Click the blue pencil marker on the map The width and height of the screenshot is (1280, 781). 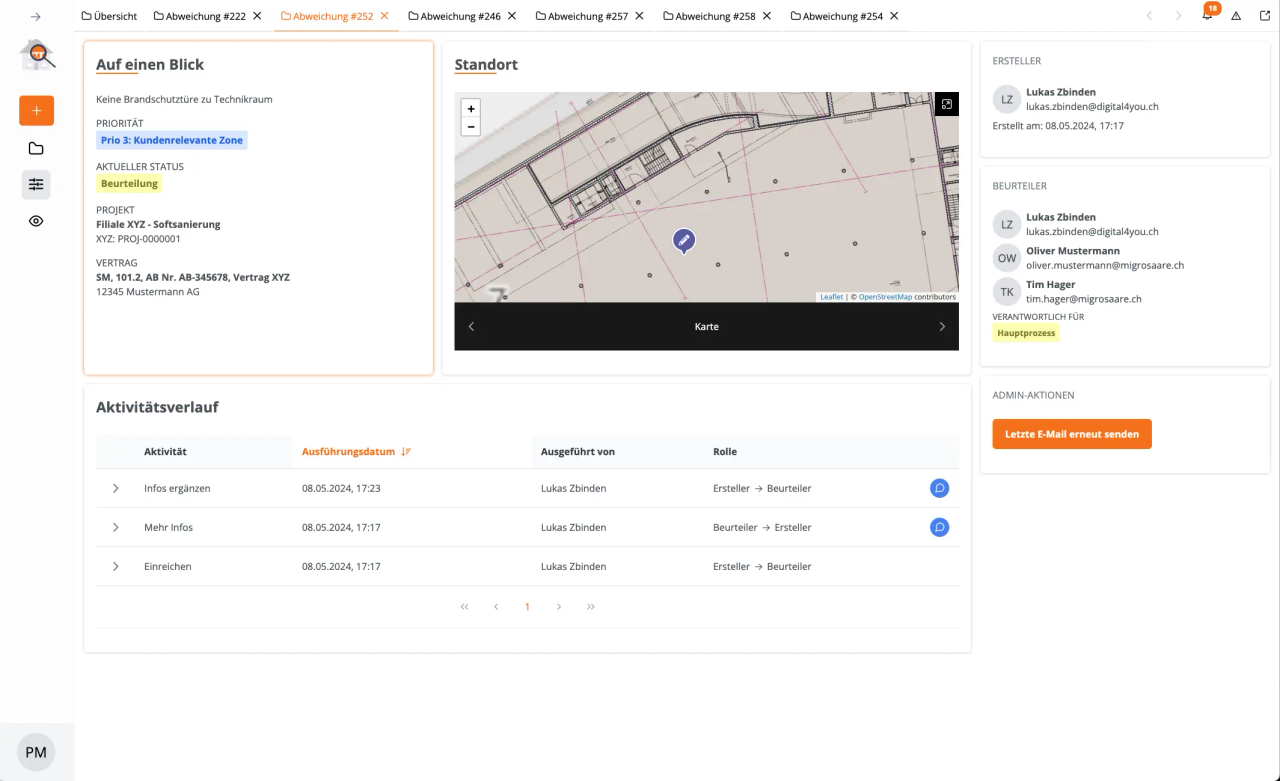pyautogui.click(x=684, y=241)
